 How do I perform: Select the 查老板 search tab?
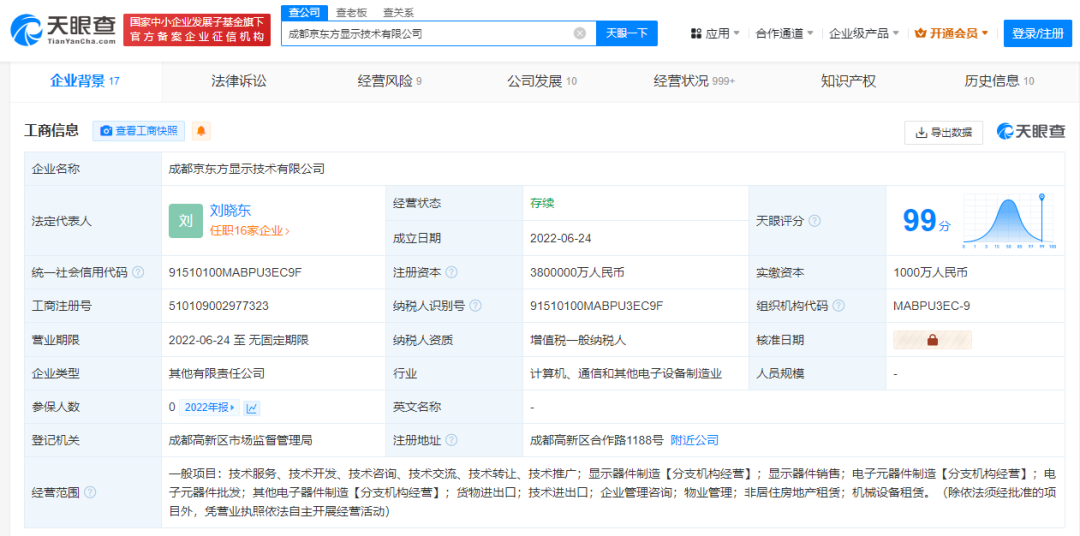350,12
